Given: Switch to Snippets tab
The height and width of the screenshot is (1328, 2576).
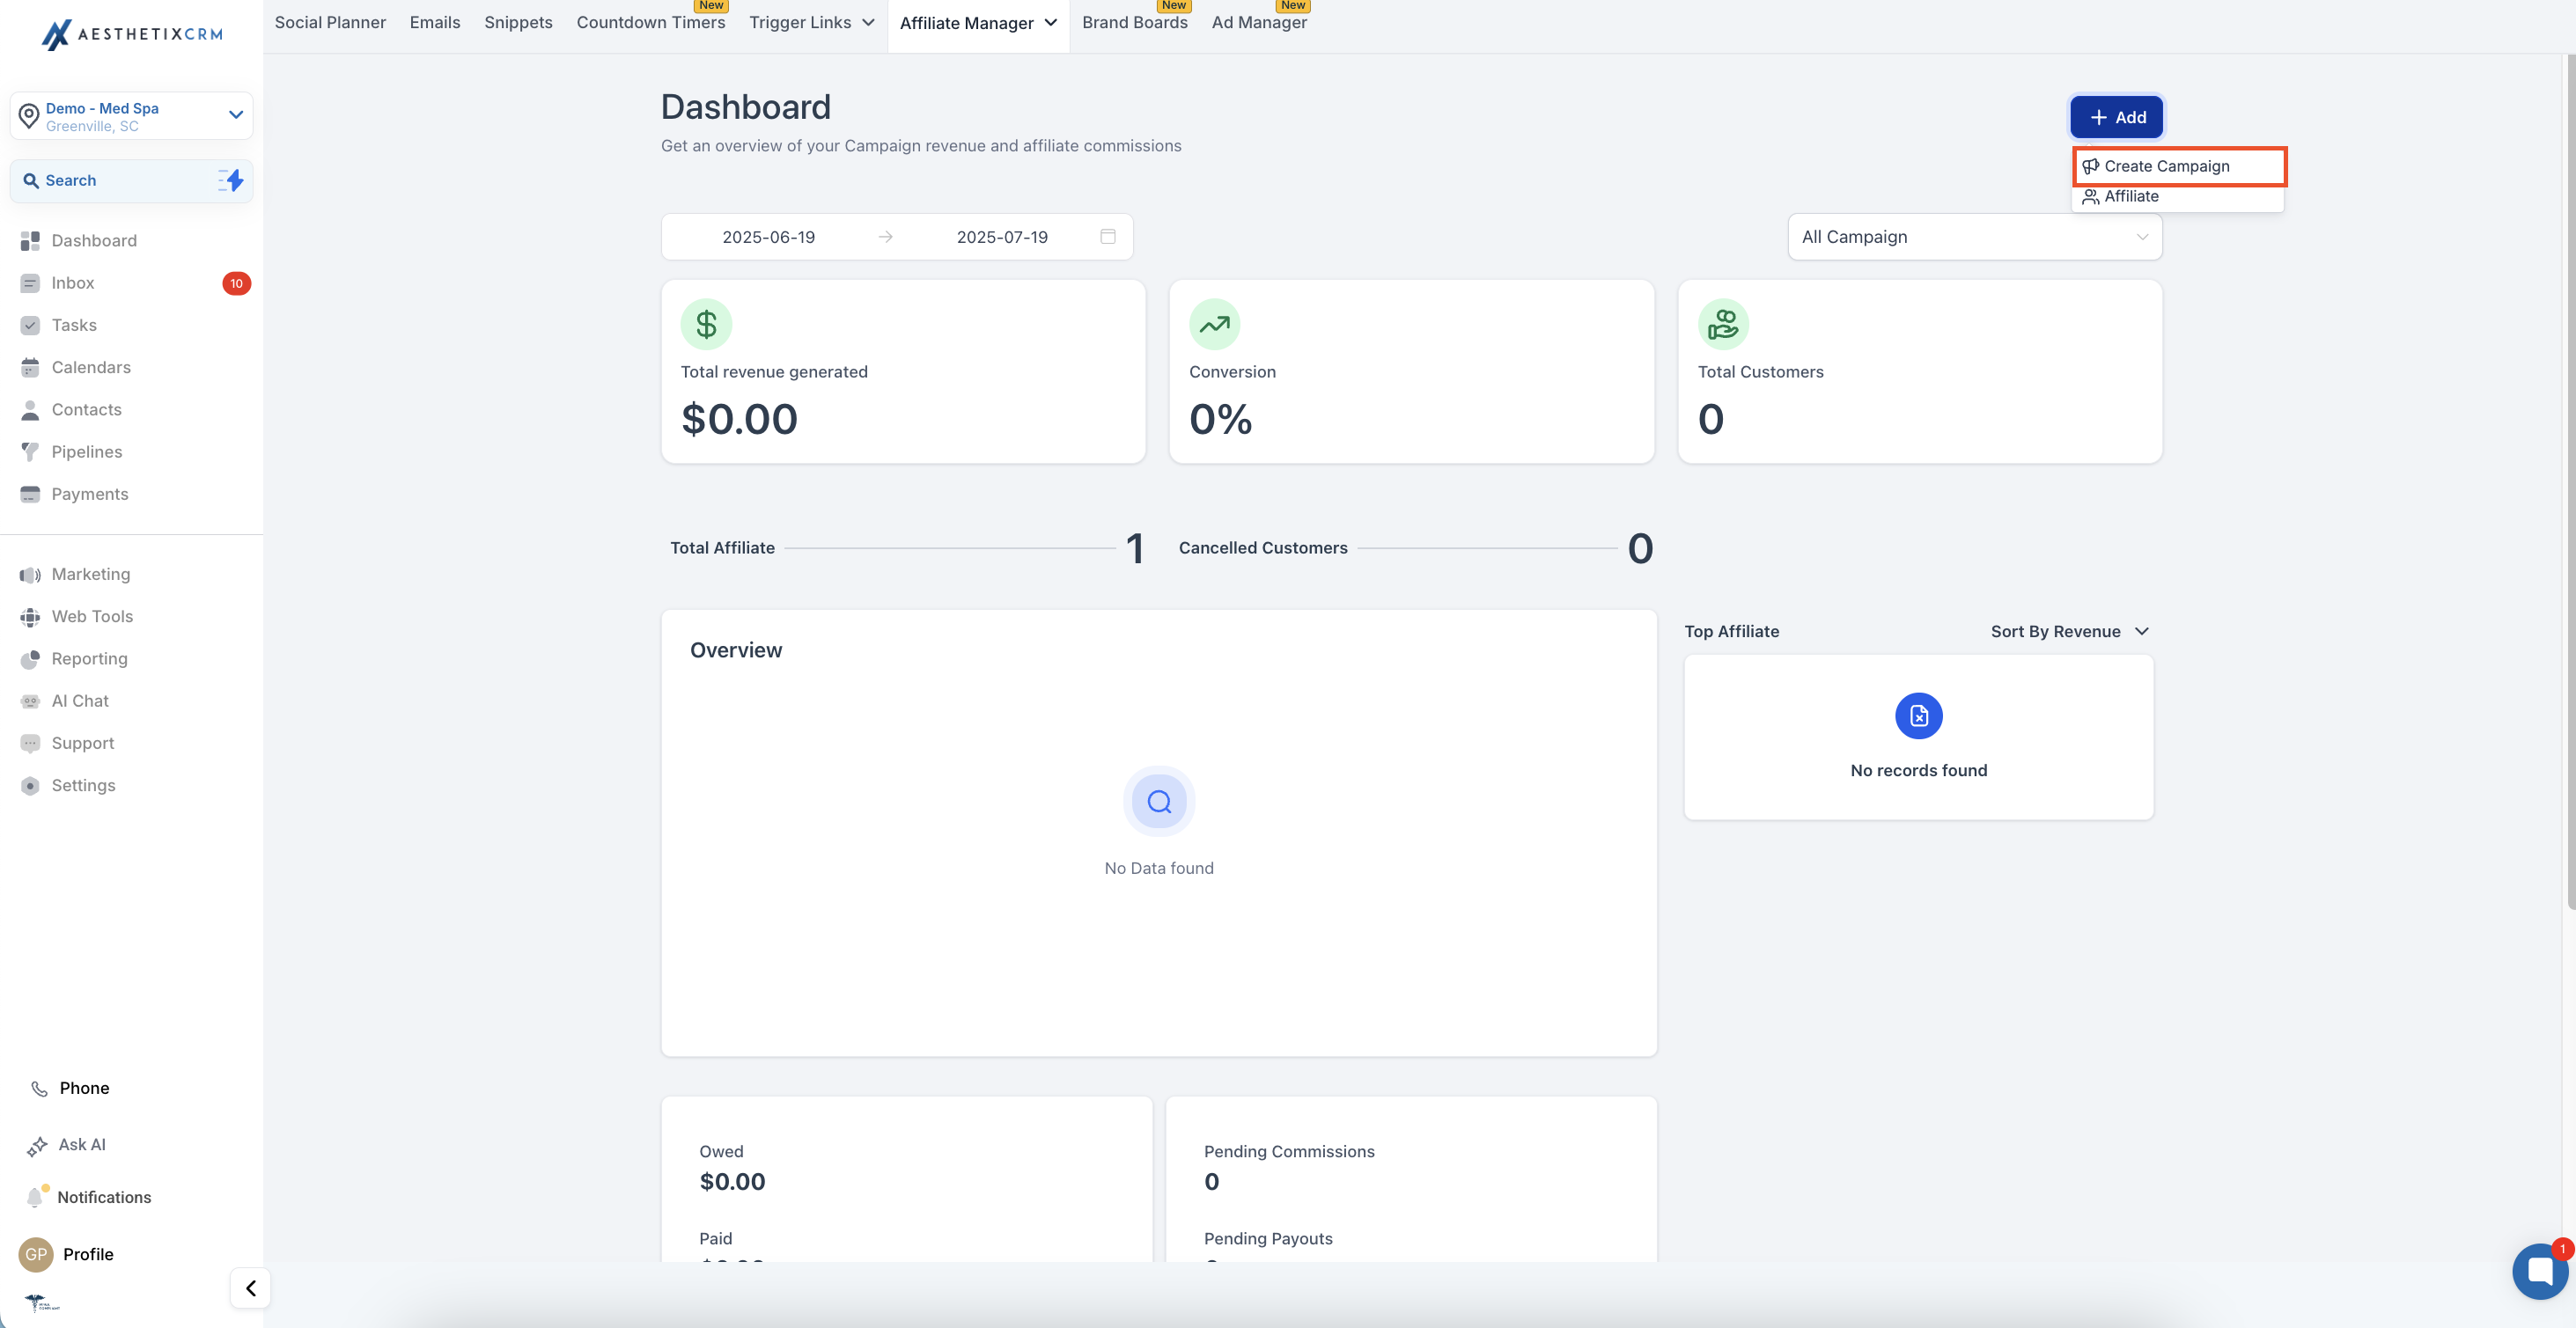Looking at the screenshot, I should 518,23.
